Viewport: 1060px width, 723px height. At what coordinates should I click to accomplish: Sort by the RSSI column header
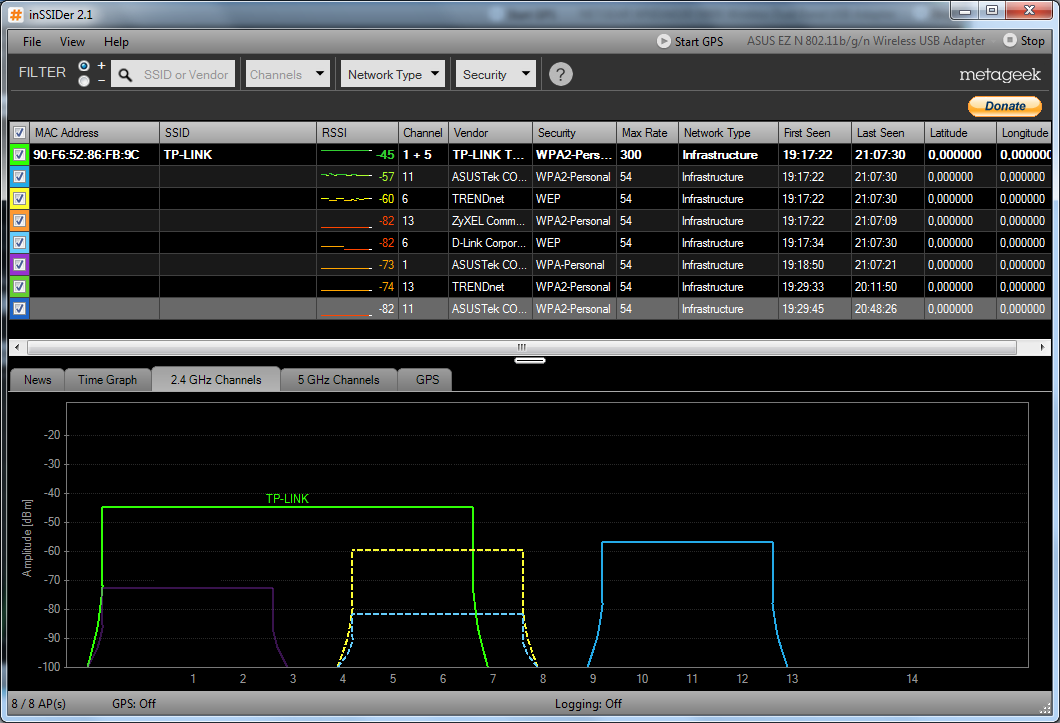coord(357,133)
